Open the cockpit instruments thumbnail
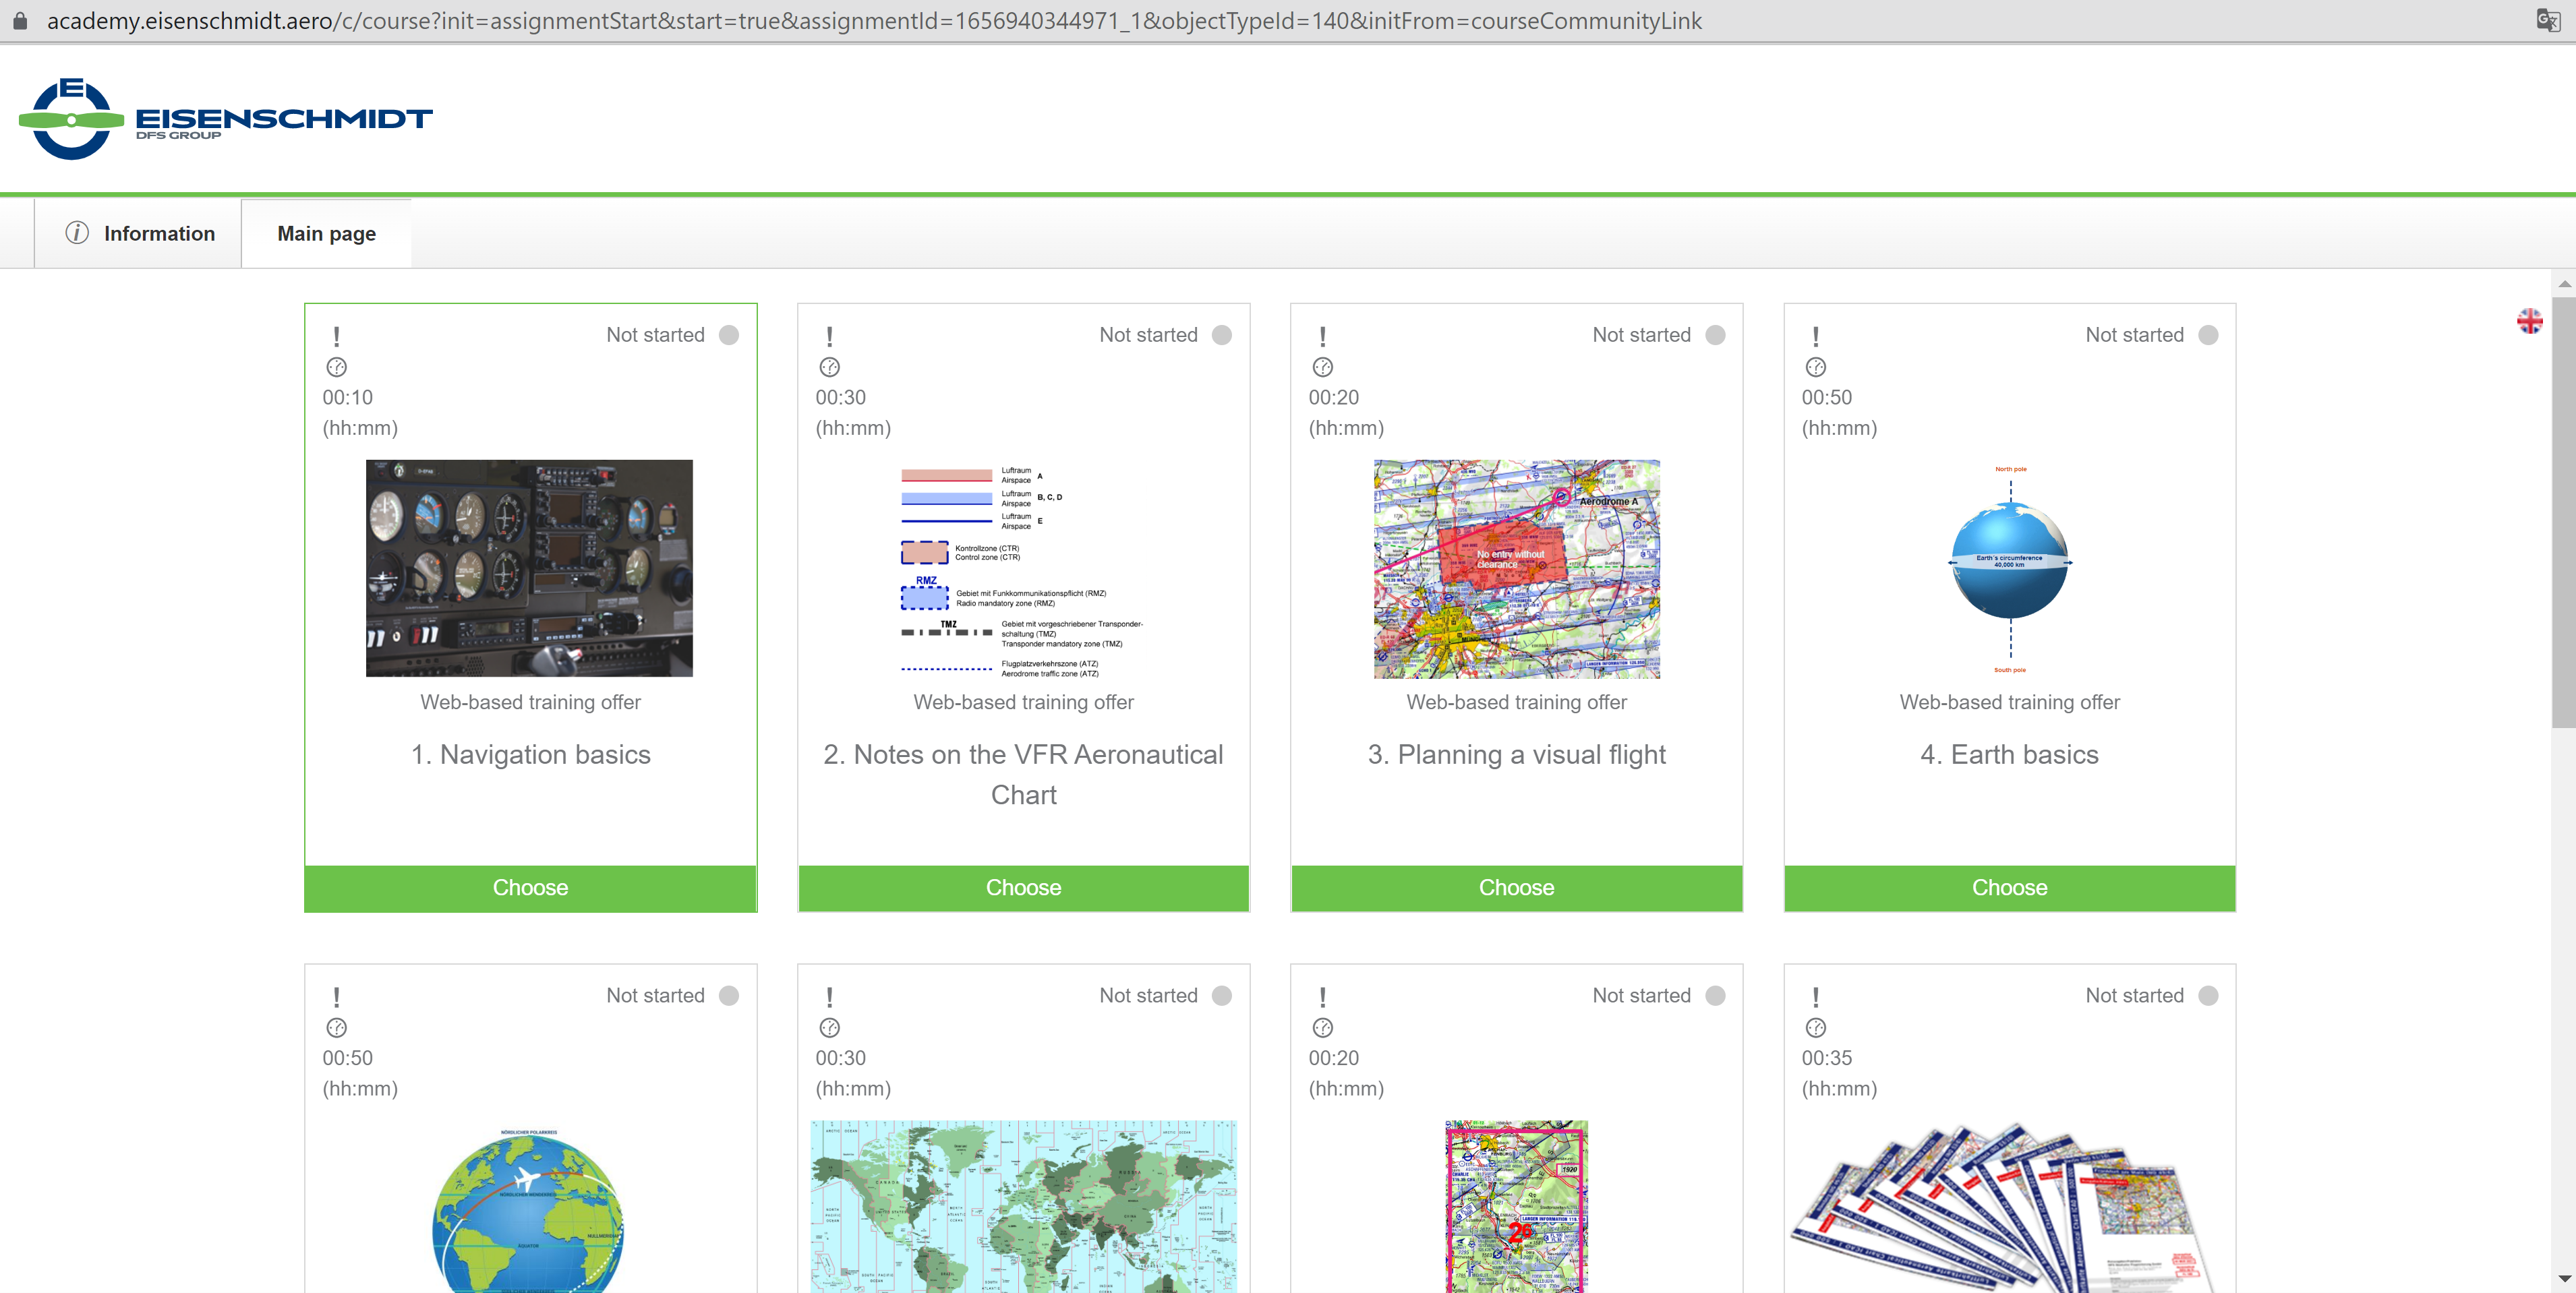Image resolution: width=2576 pixels, height=1293 pixels. click(529, 568)
